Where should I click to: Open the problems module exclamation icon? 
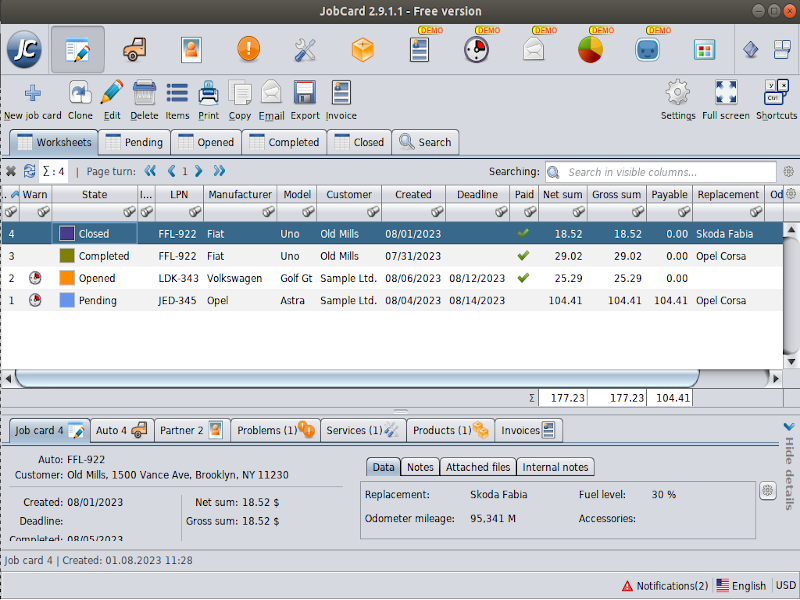click(x=248, y=49)
